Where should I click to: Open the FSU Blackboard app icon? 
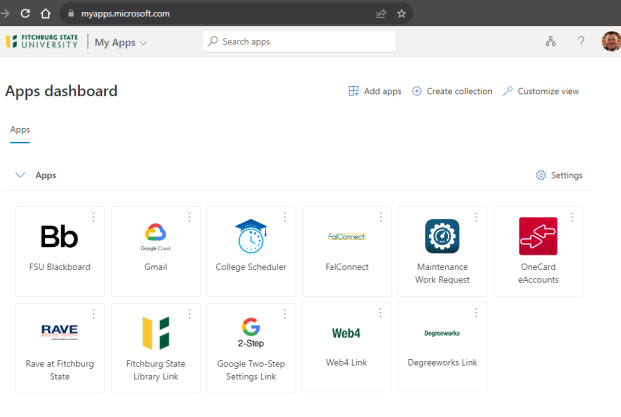pos(59,236)
